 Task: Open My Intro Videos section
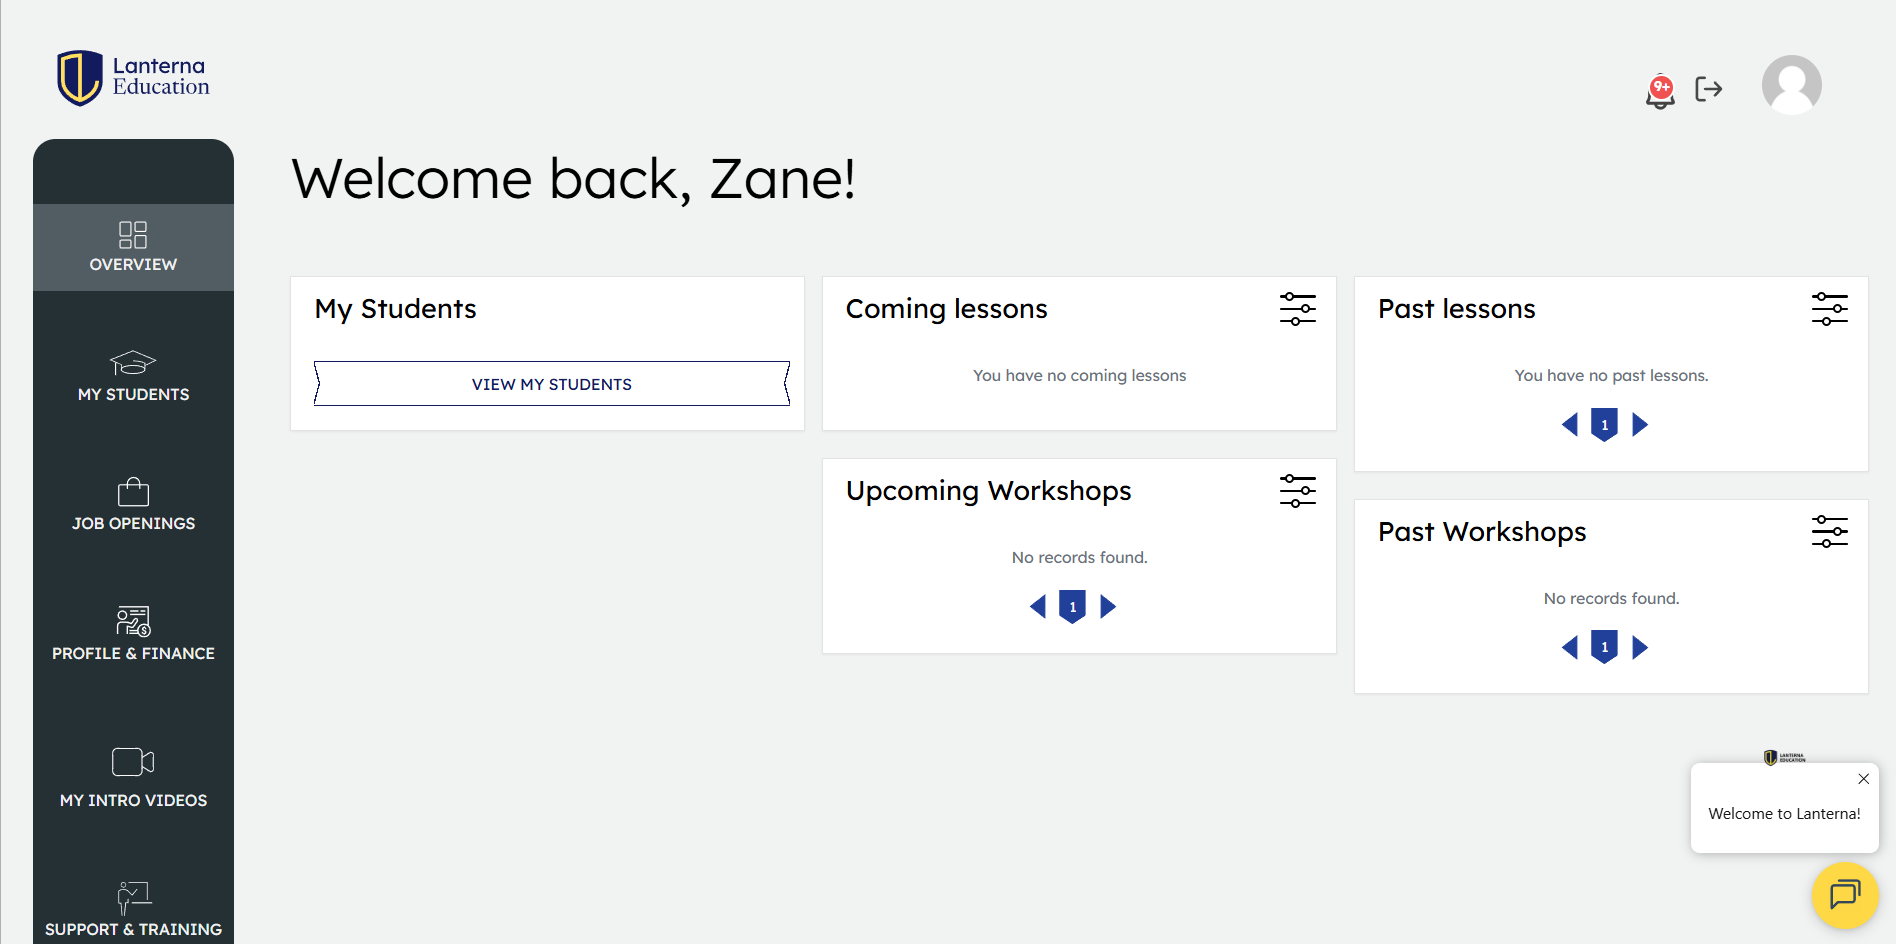tap(133, 778)
